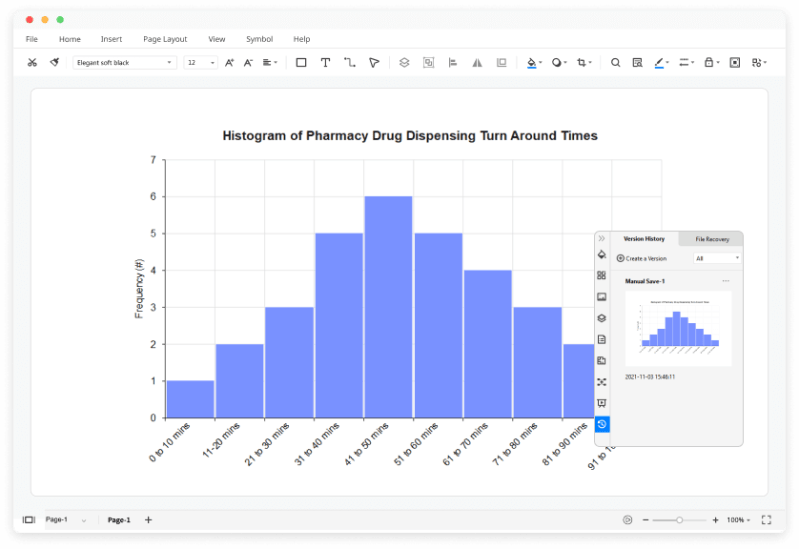The image size is (799, 549).
Task: Open the Manual Save-1 more options ellipsis
Action: point(726,281)
